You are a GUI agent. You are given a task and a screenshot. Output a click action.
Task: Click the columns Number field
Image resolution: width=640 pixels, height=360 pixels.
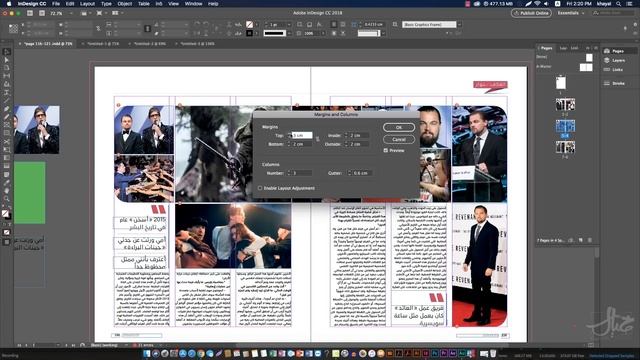pyautogui.click(x=302, y=173)
